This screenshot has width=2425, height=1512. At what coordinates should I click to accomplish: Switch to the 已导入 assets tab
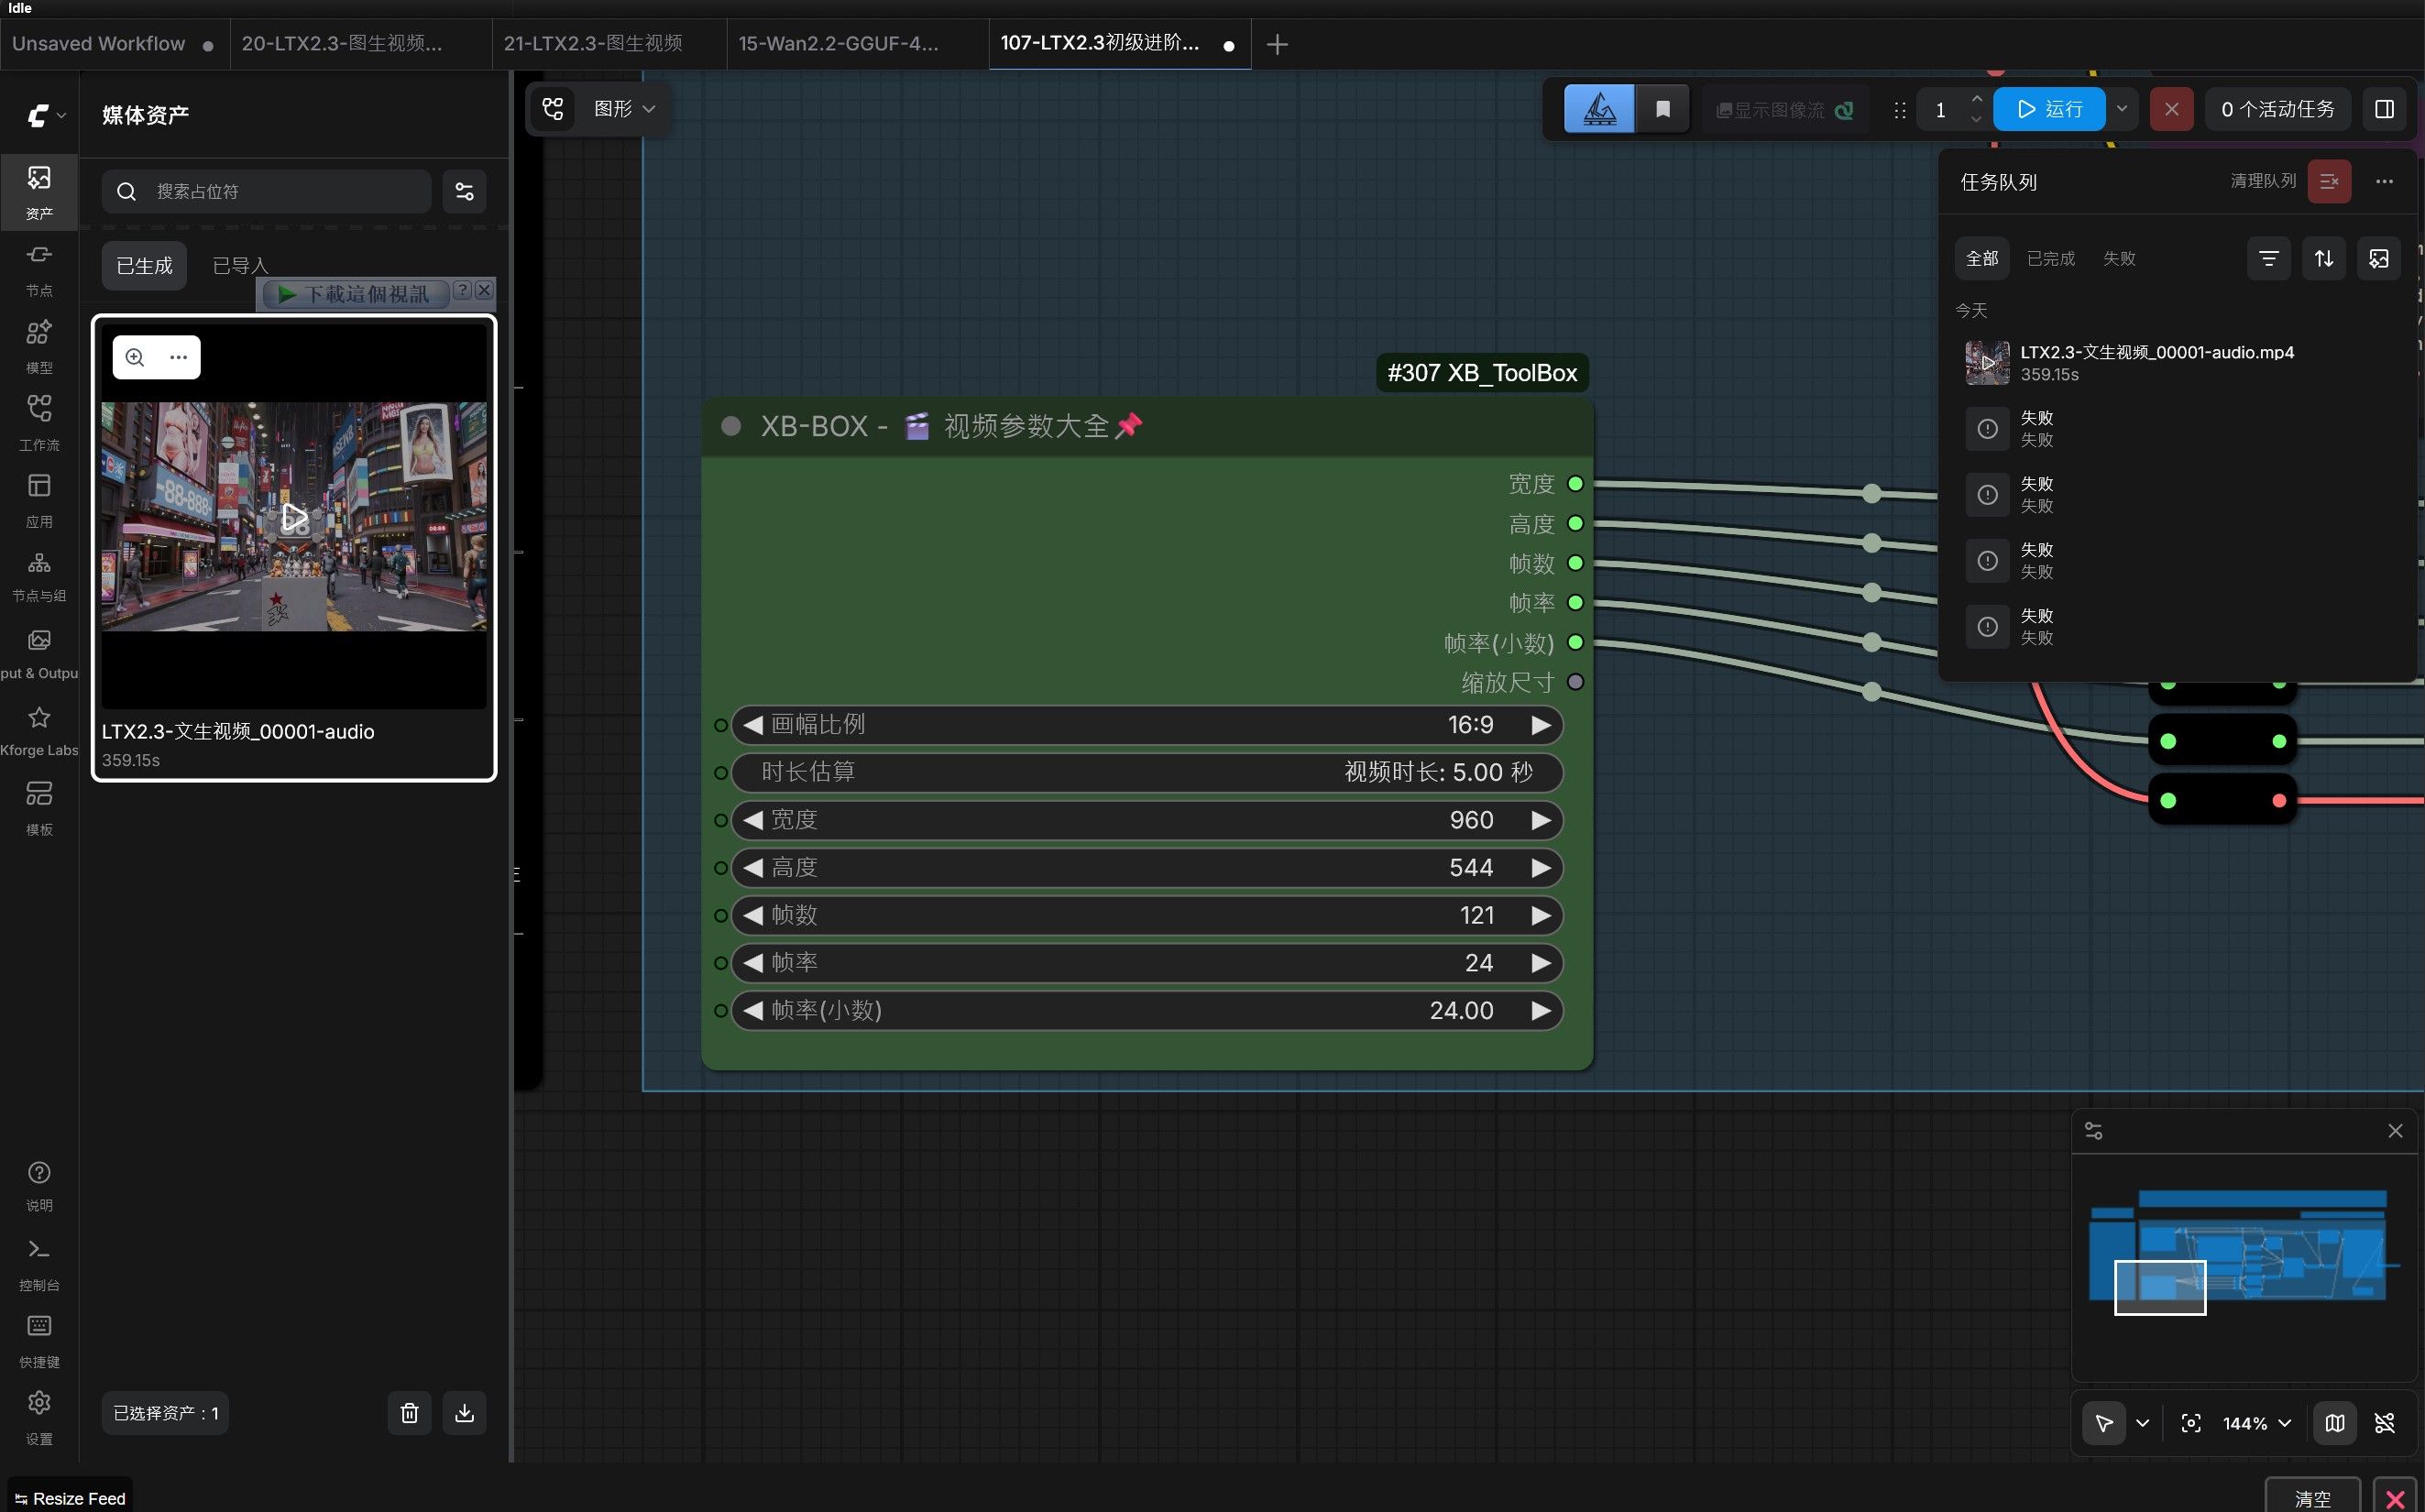(x=240, y=265)
